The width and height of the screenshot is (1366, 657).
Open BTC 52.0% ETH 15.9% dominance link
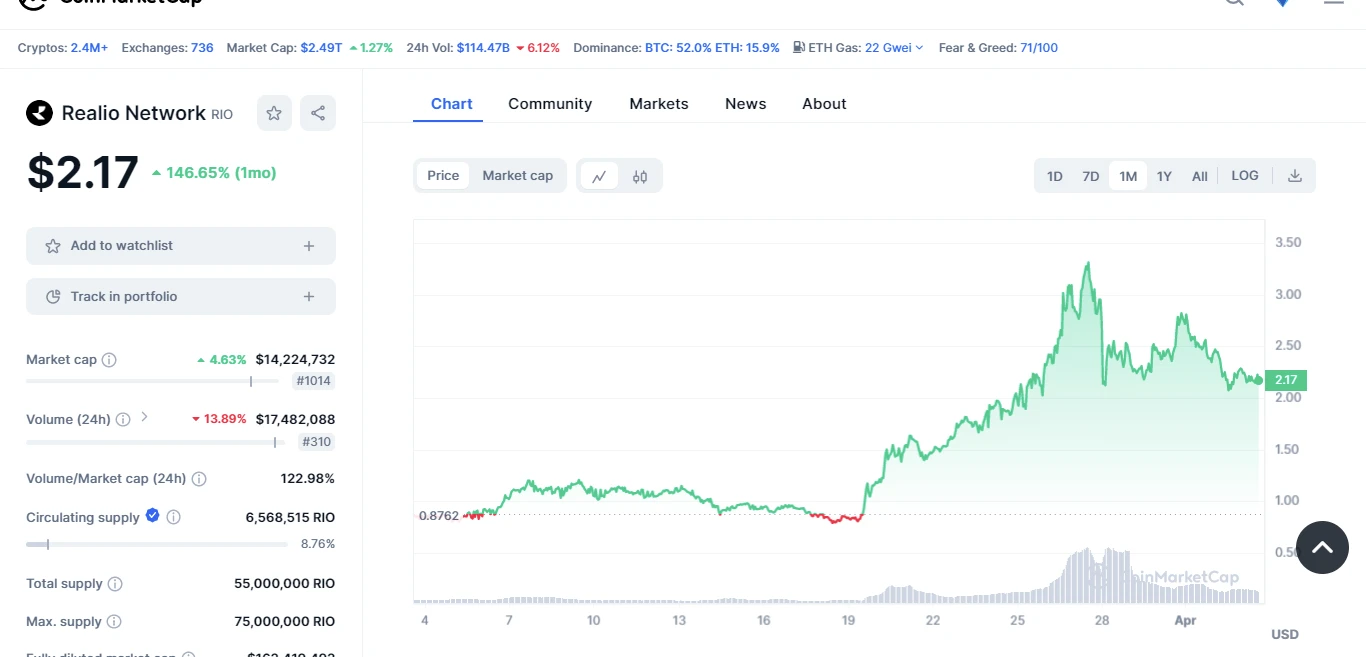(x=712, y=48)
